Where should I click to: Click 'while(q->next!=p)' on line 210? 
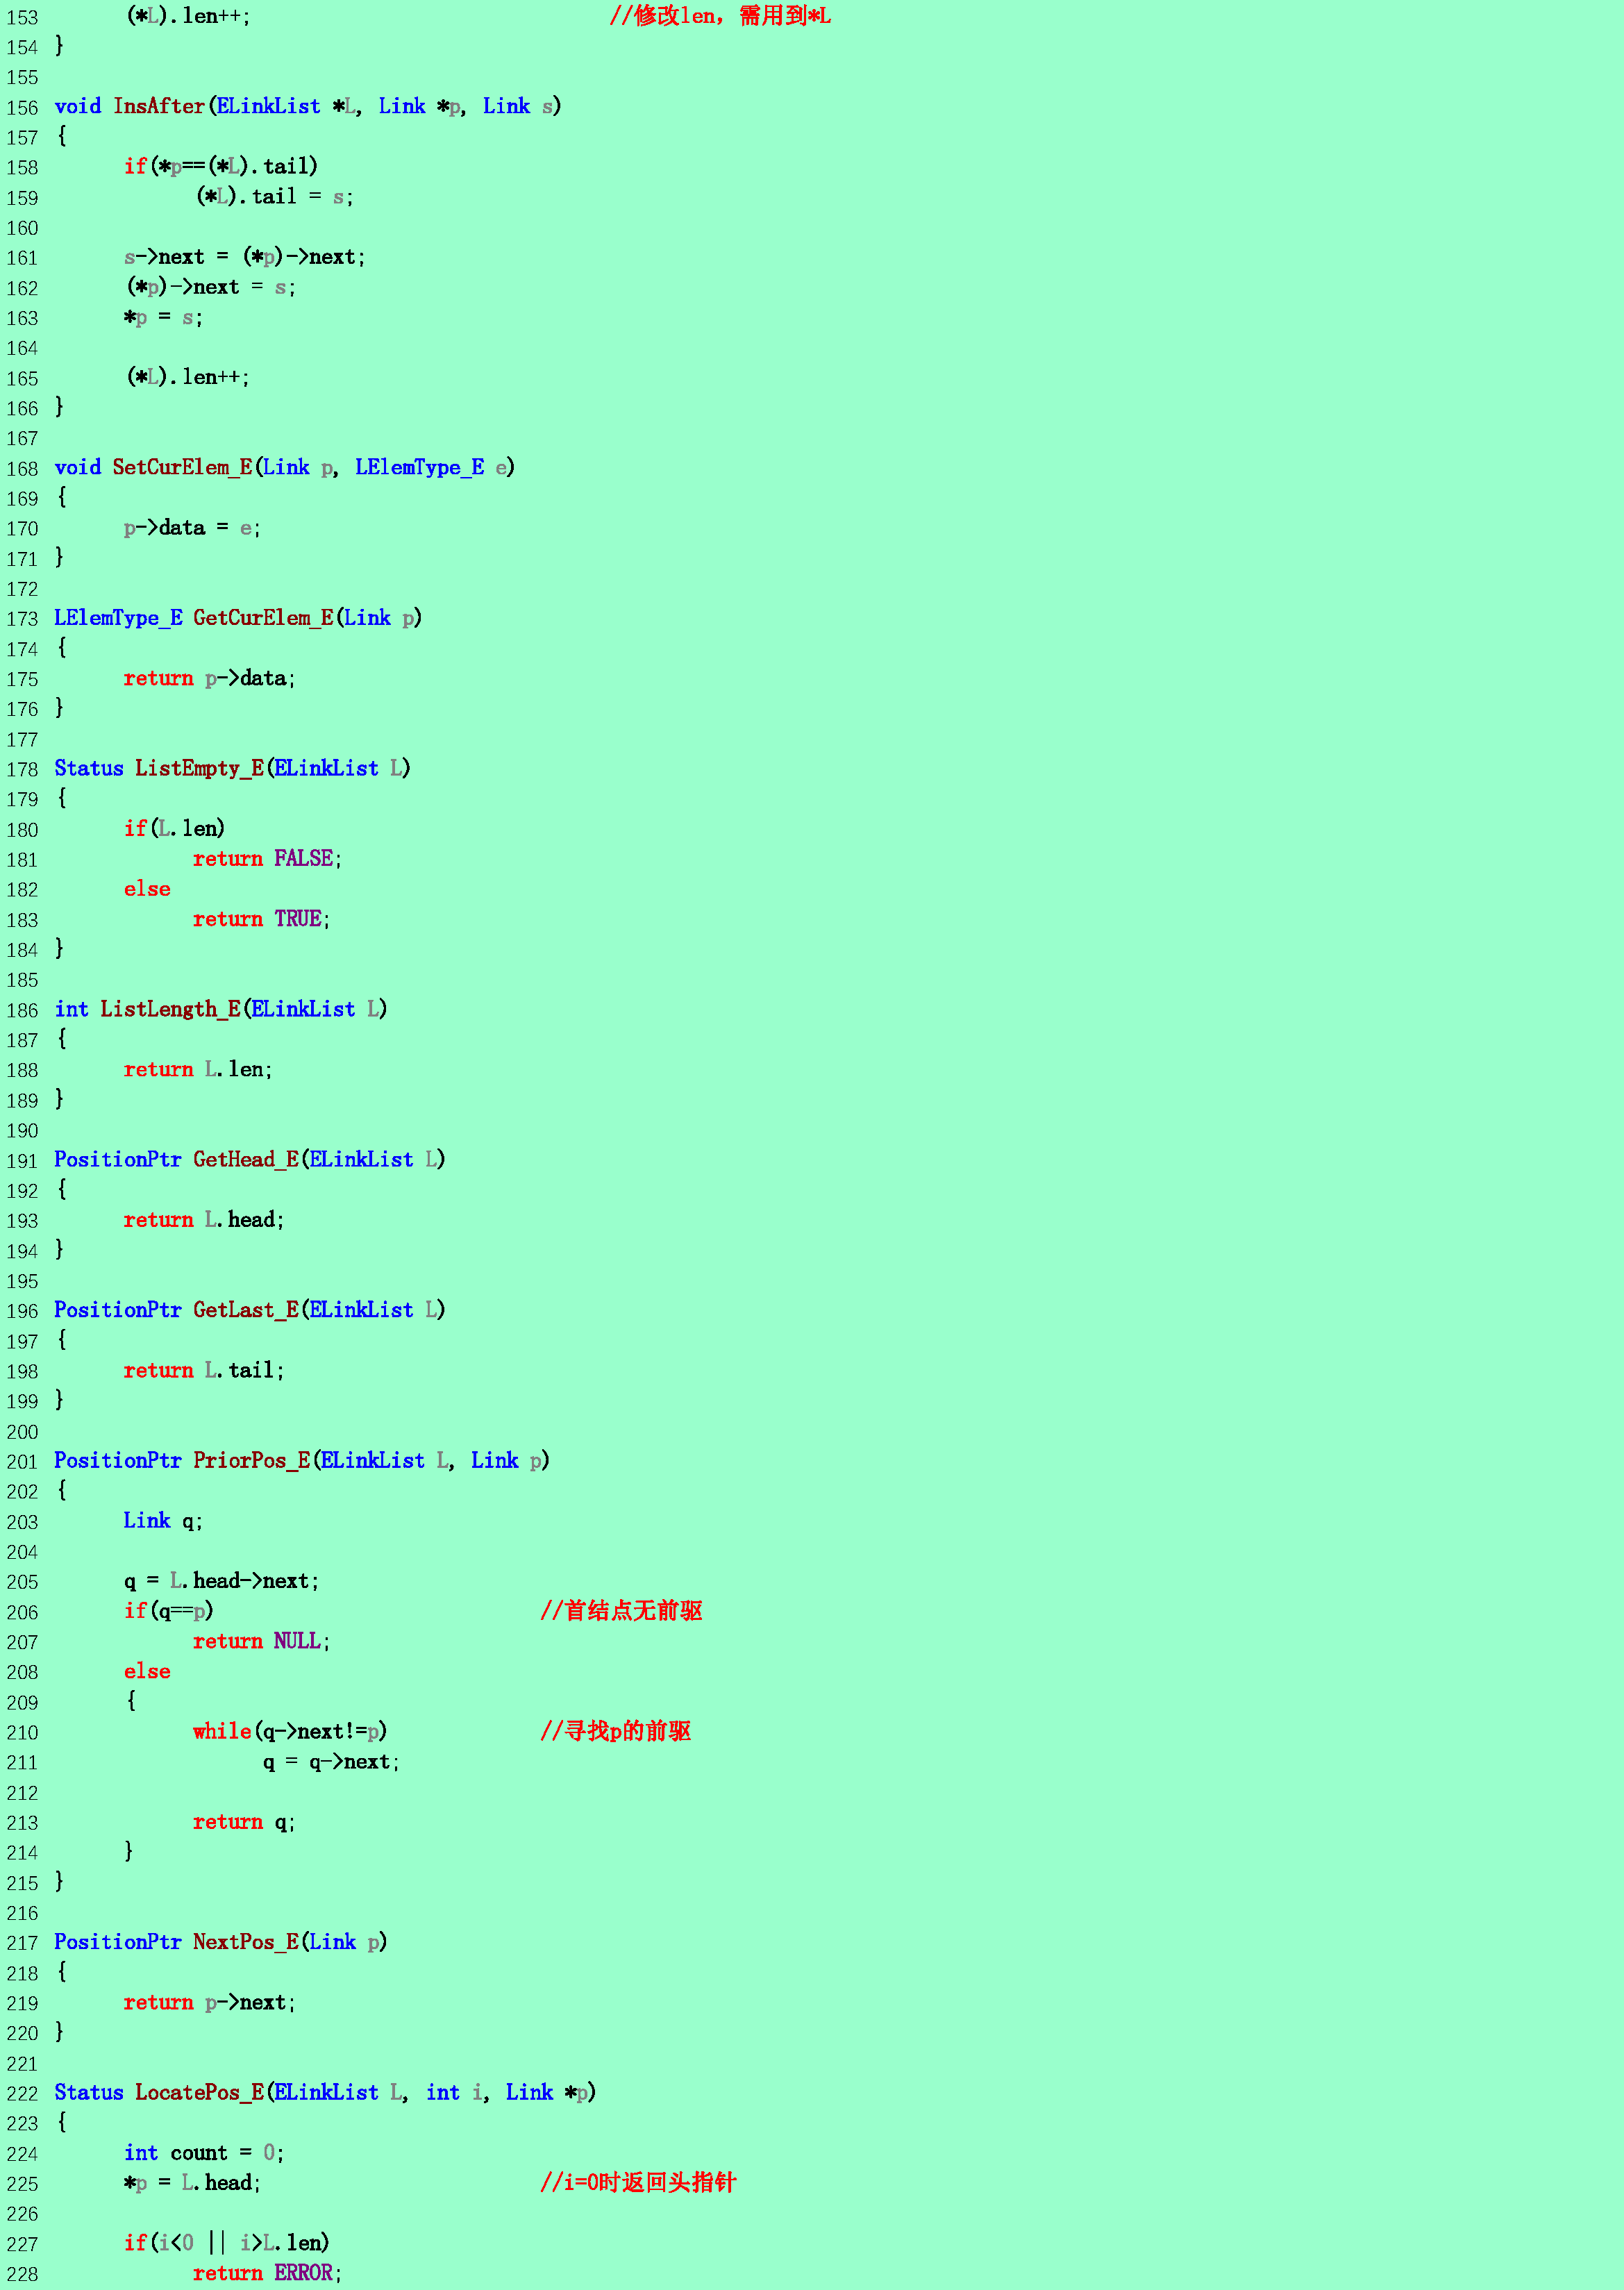pos(290,1731)
